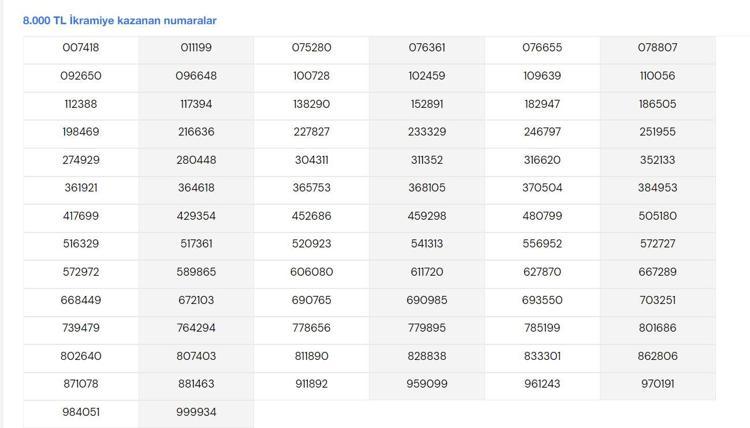Select the cell with number 690985
The width and height of the screenshot is (750, 428).
pyautogui.click(x=427, y=300)
